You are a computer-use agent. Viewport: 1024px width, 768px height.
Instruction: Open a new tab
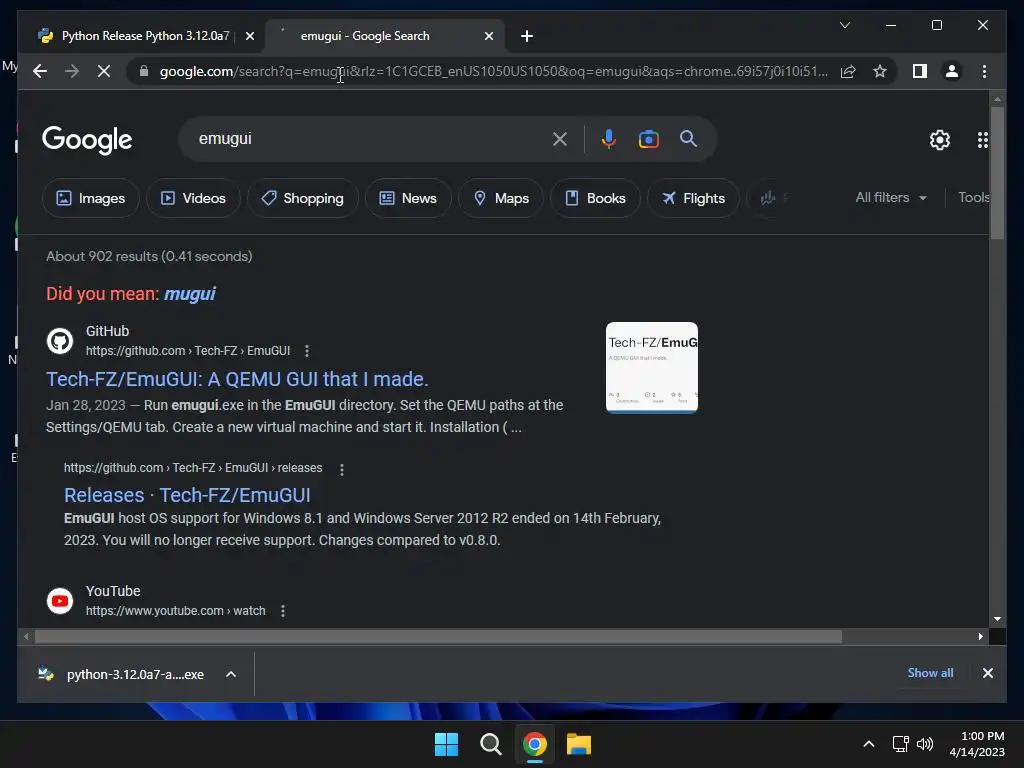pyautogui.click(x=527, y=36)
